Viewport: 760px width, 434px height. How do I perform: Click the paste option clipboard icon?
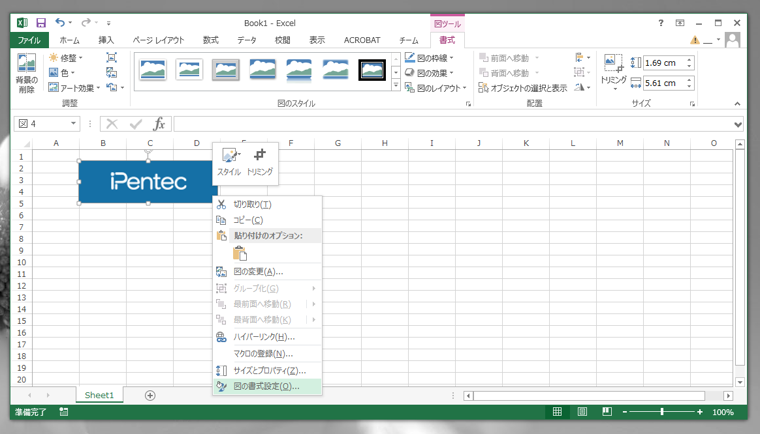pyautogui.click(x=240, y=253)
